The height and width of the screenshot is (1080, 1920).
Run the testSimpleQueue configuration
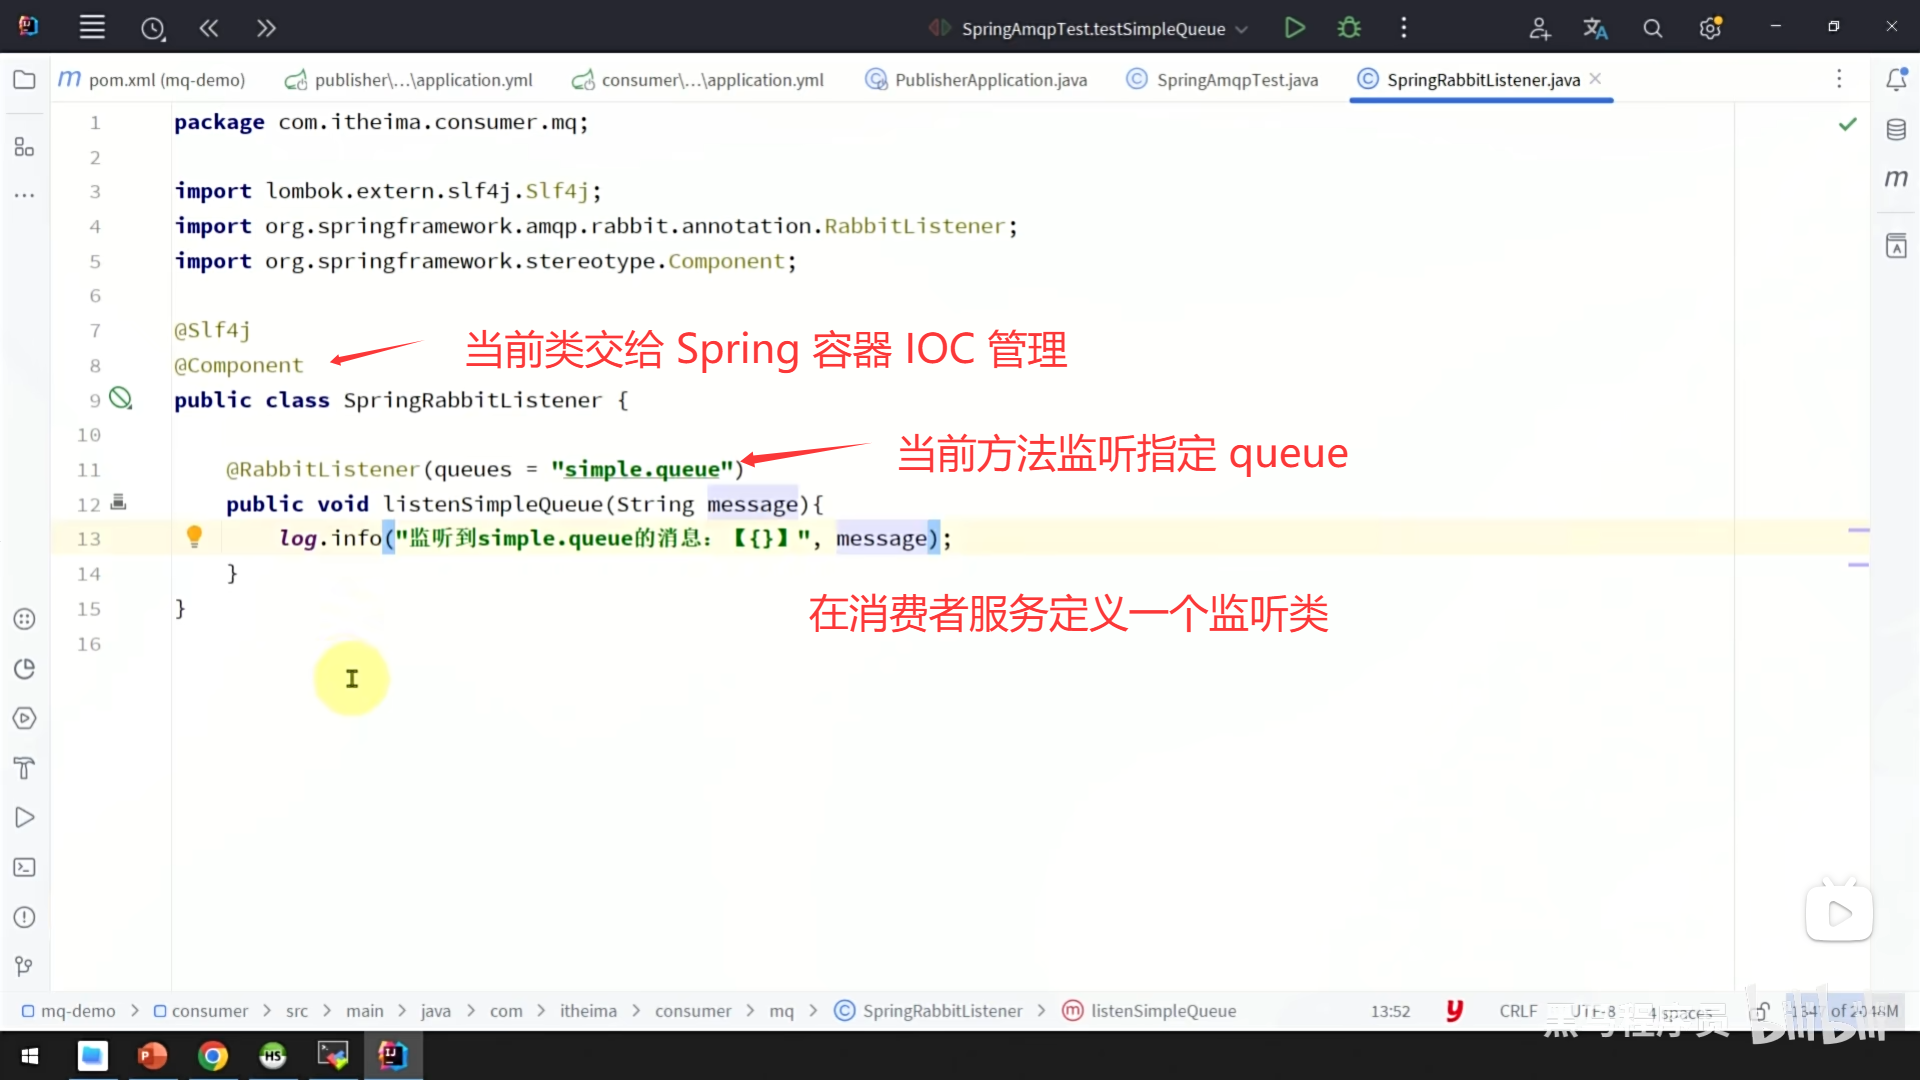pyautogui.click(x=1294, y=28)
